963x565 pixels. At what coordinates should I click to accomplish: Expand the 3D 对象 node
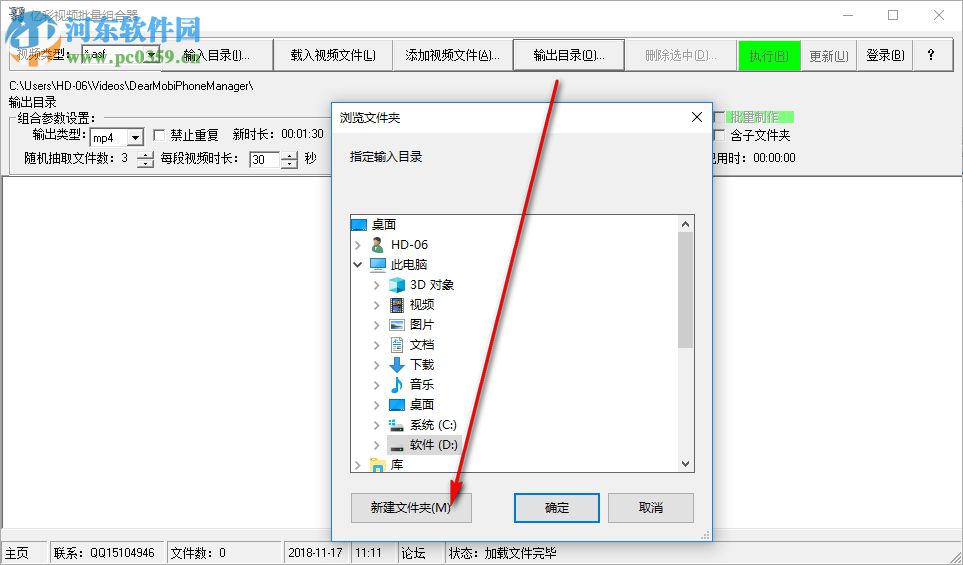pos(376,285)
